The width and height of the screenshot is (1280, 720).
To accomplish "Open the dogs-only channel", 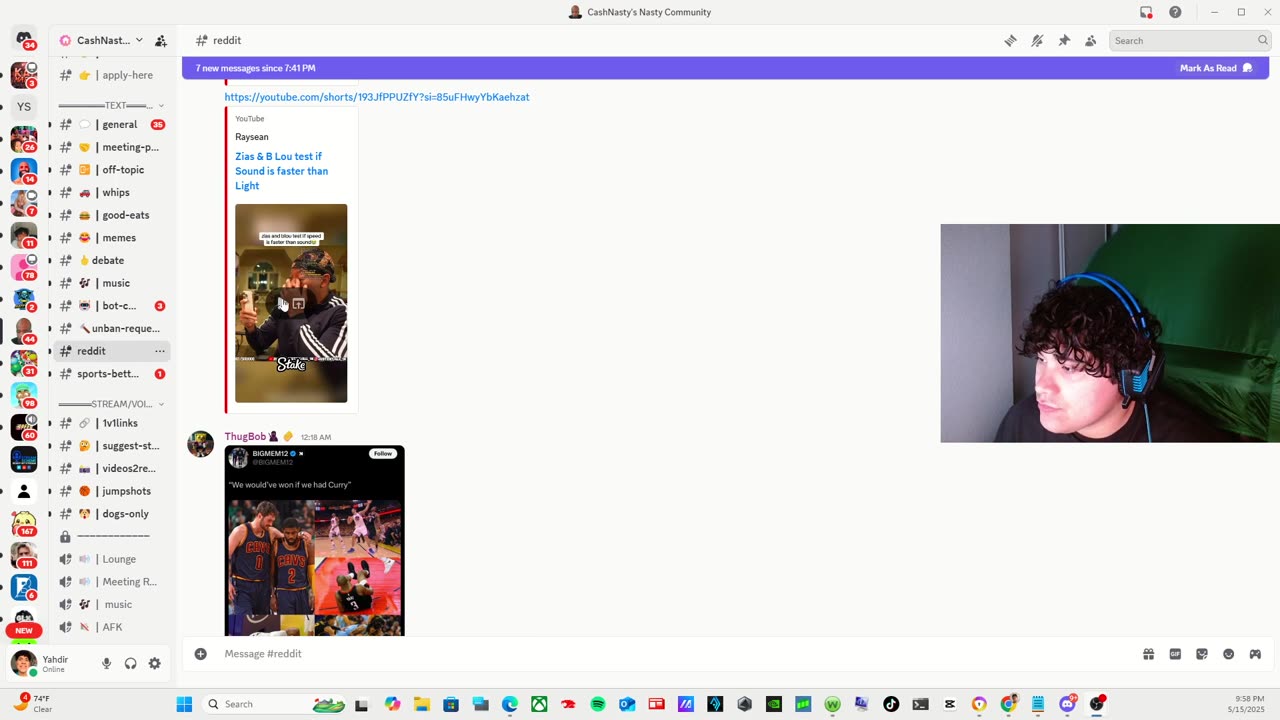I will tap(111, 514).
